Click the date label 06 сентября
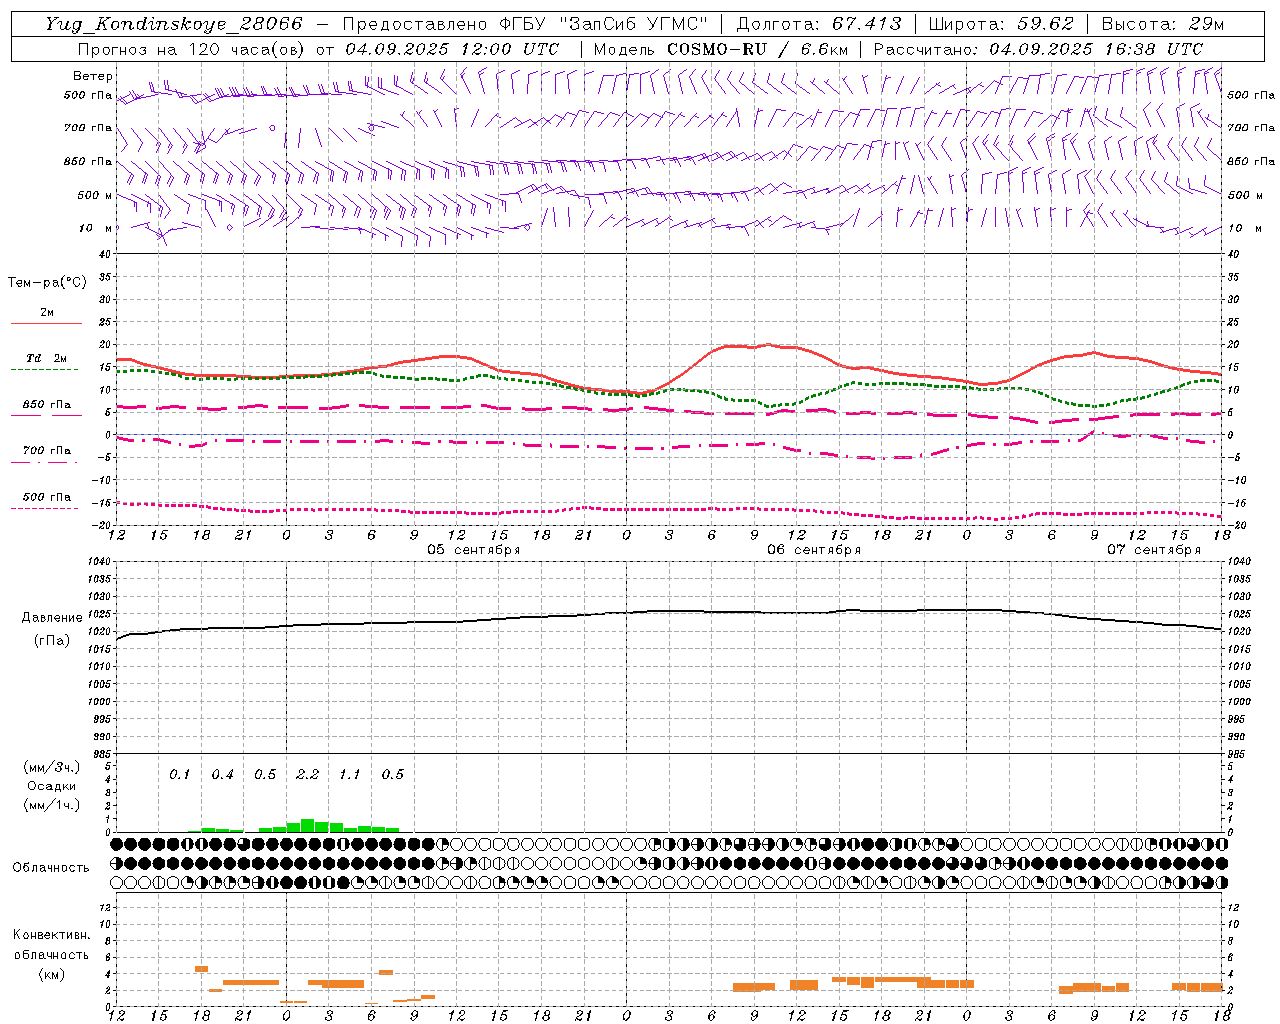 tap(814, 550)
